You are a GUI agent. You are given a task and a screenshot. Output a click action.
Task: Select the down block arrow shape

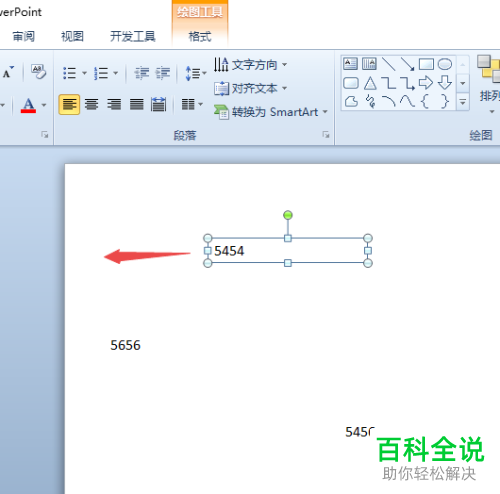445,82
